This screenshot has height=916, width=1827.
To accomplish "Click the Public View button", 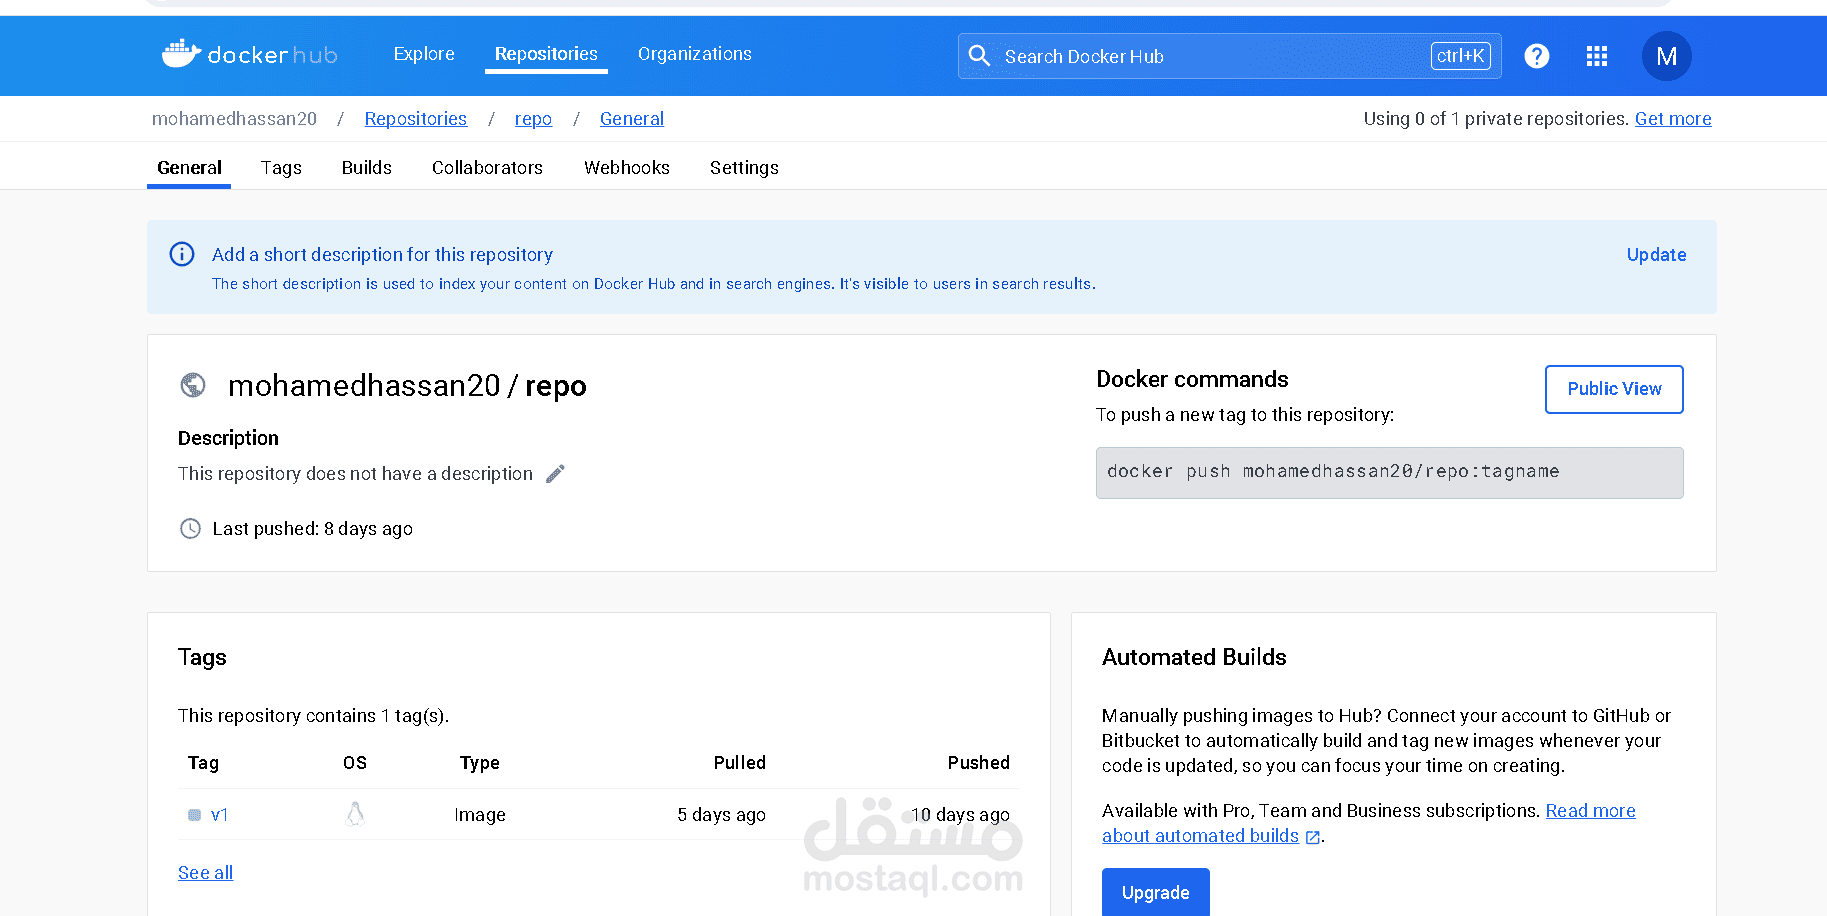I will pos(1614,389).
